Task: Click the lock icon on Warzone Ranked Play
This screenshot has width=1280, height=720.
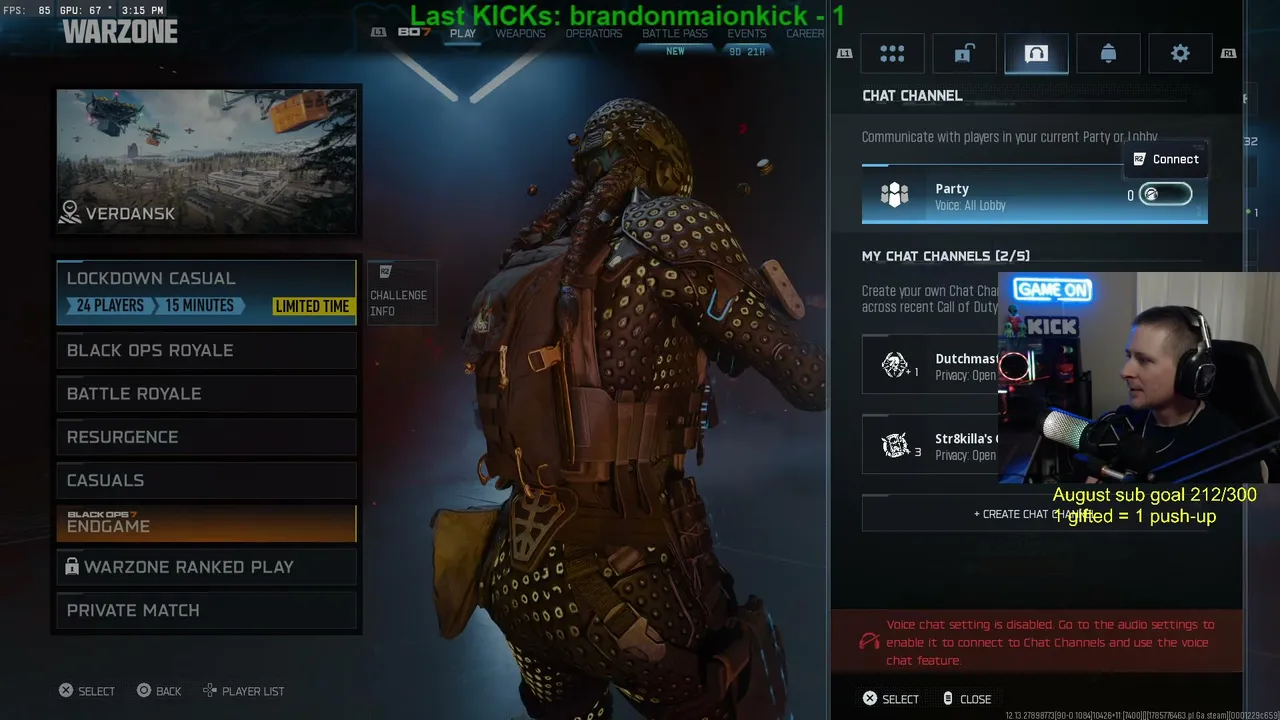Action: [72, 567]
